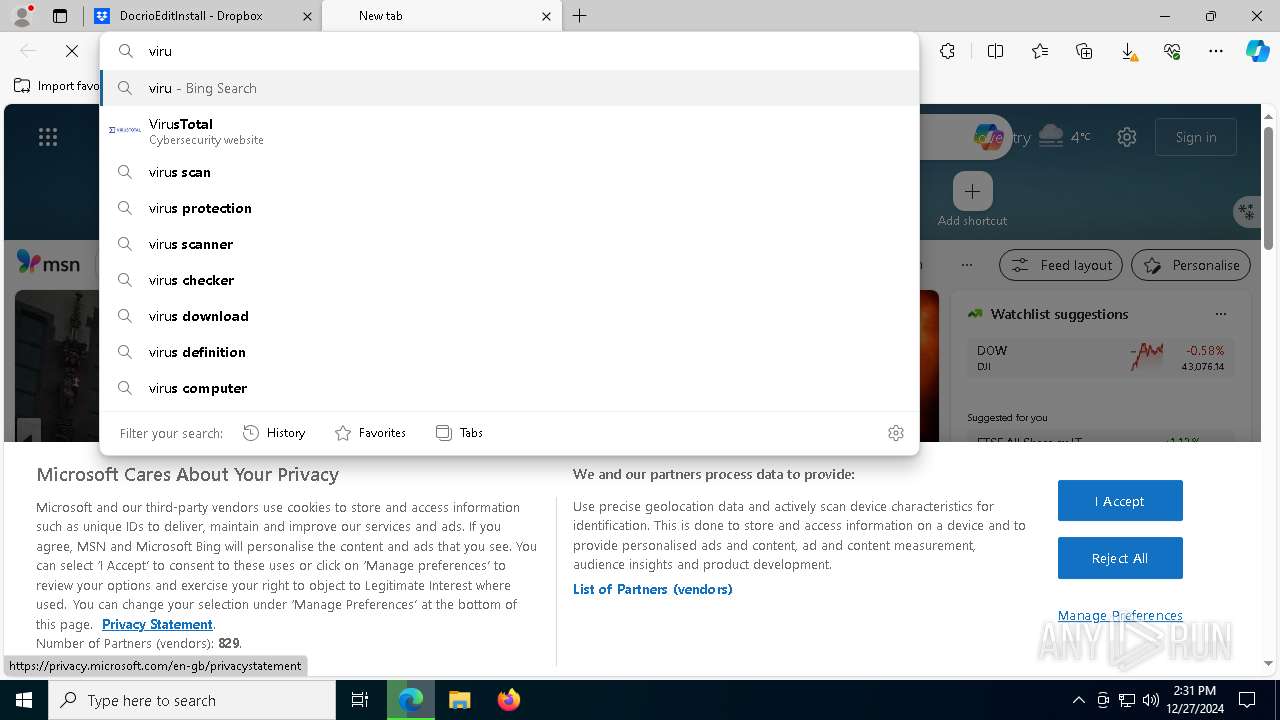Click the address bar containing 'viru'
1280x720 pixels.
point(509,51)
